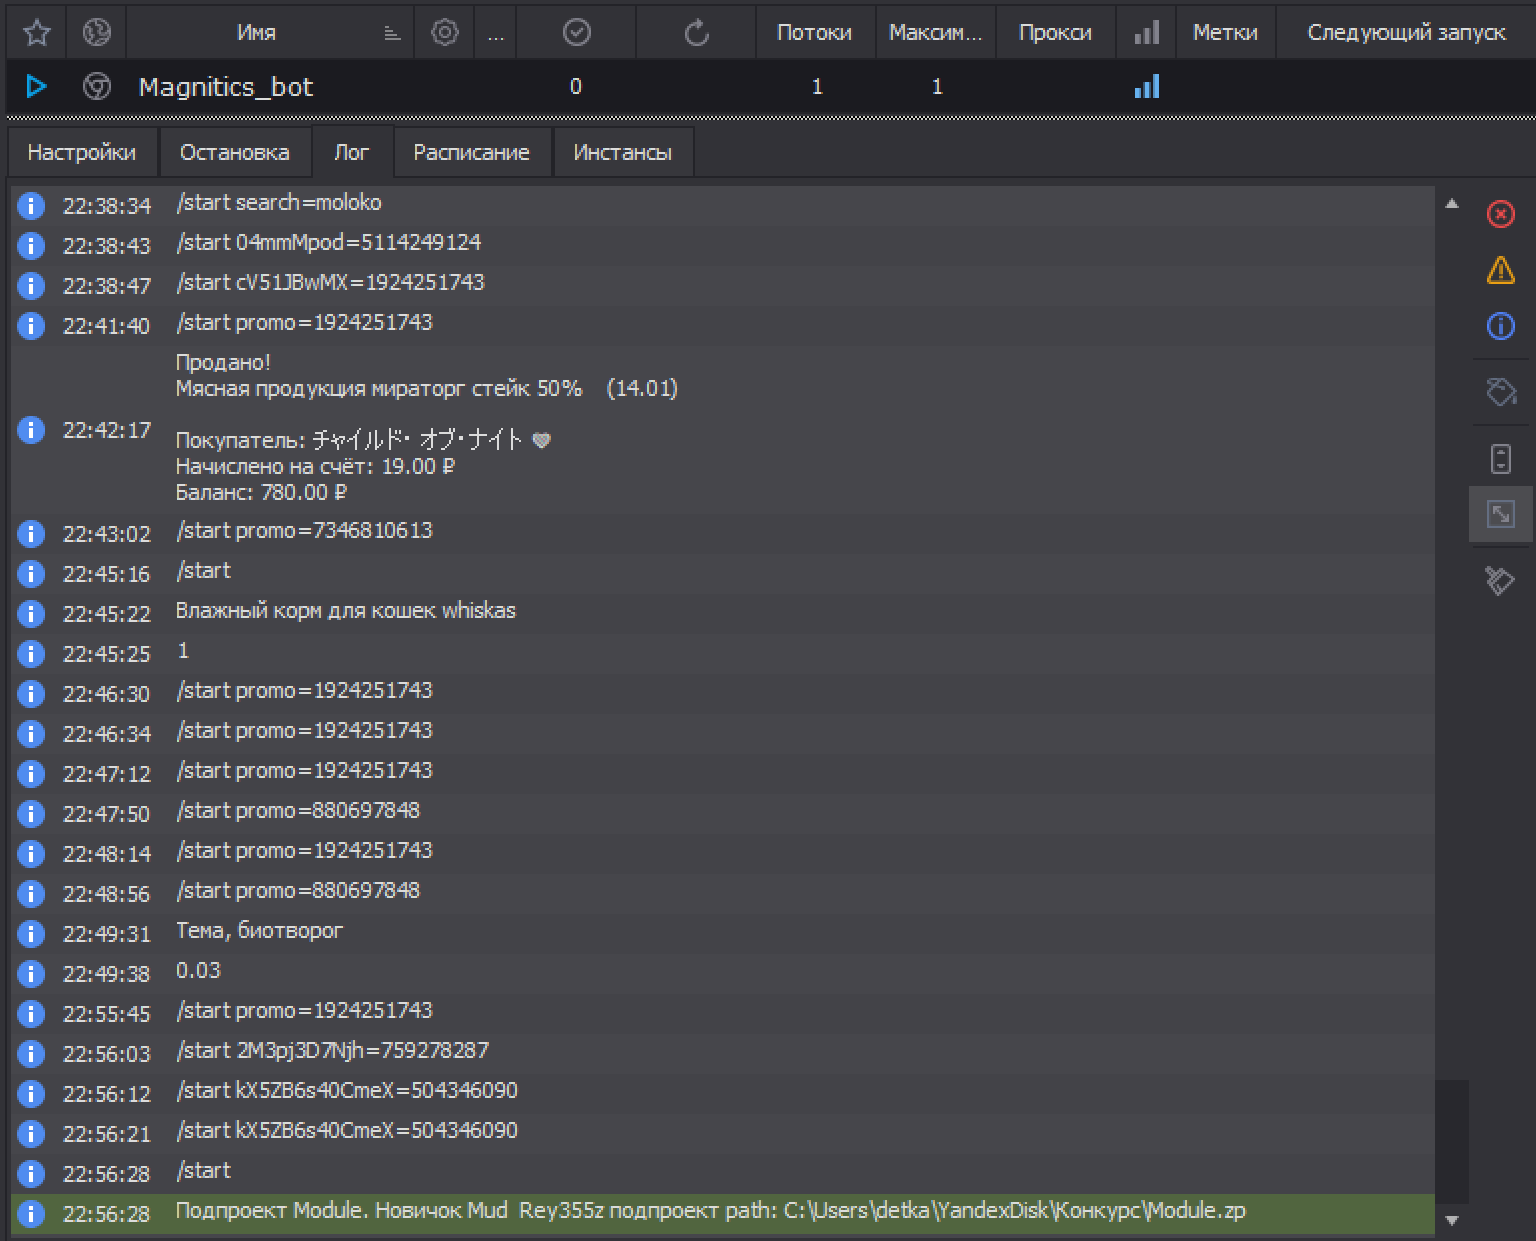Toggle the error messages filter in the log
This screenshot has height=1241, width=1536.
click(x=1500, y=214)
